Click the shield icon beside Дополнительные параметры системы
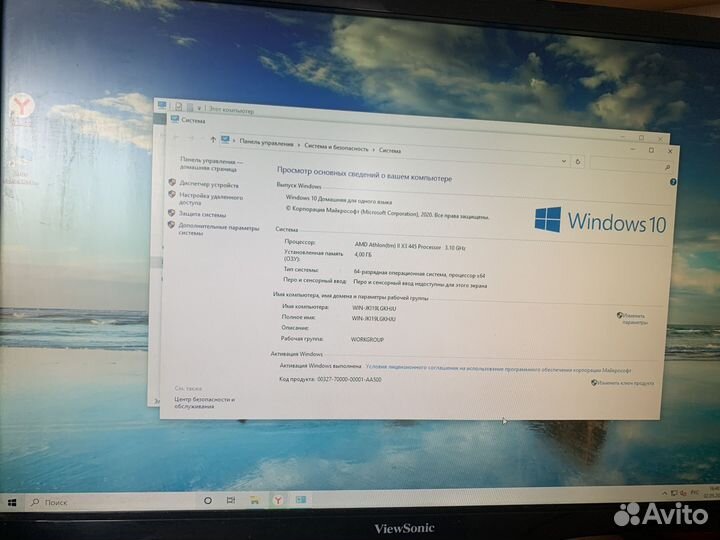Screen dimensions: 720x540 pyautogui.click(x=171, y=225)
